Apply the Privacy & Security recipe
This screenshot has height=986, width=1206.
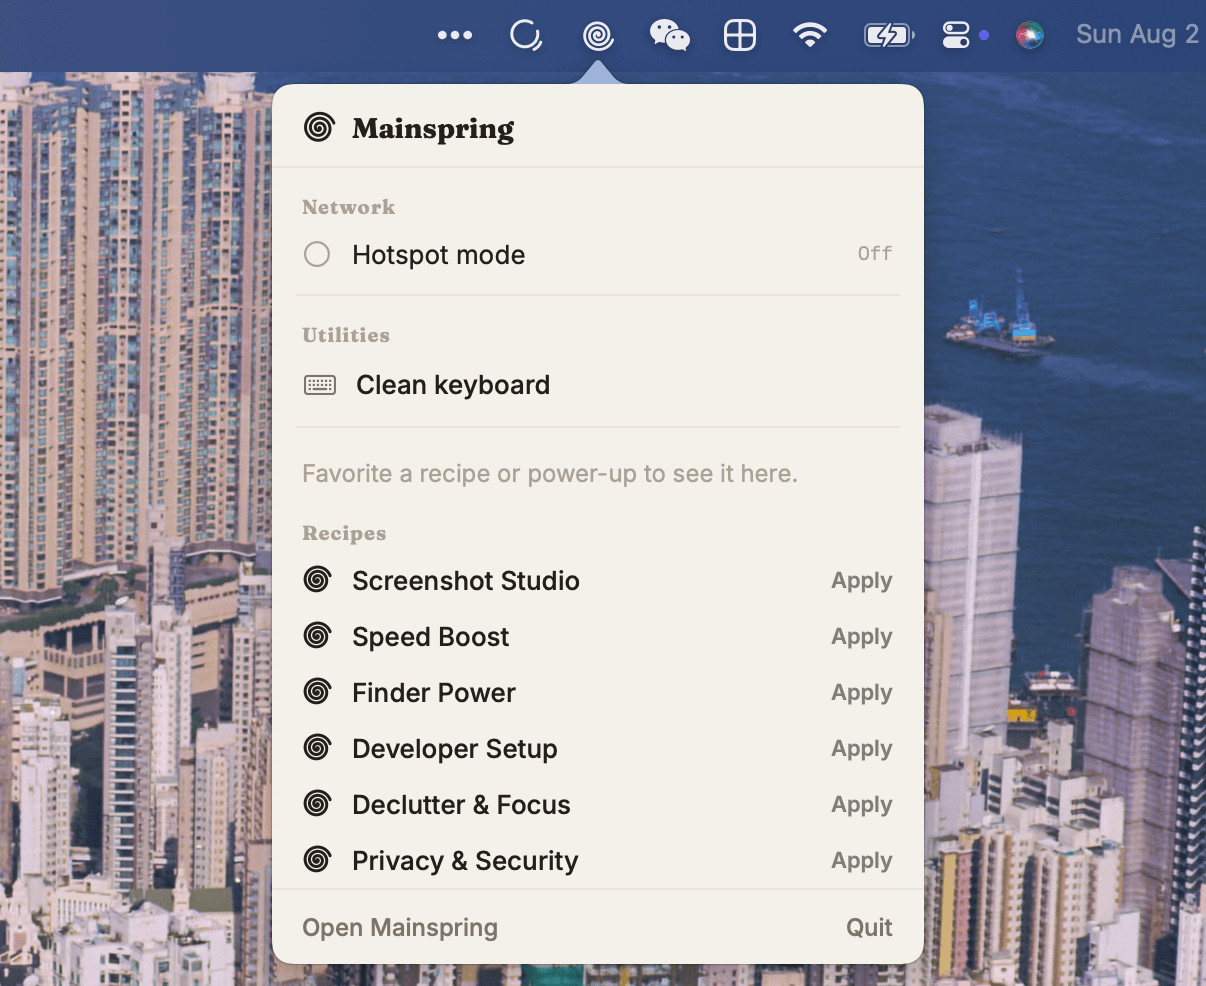(x=862, y=861)
